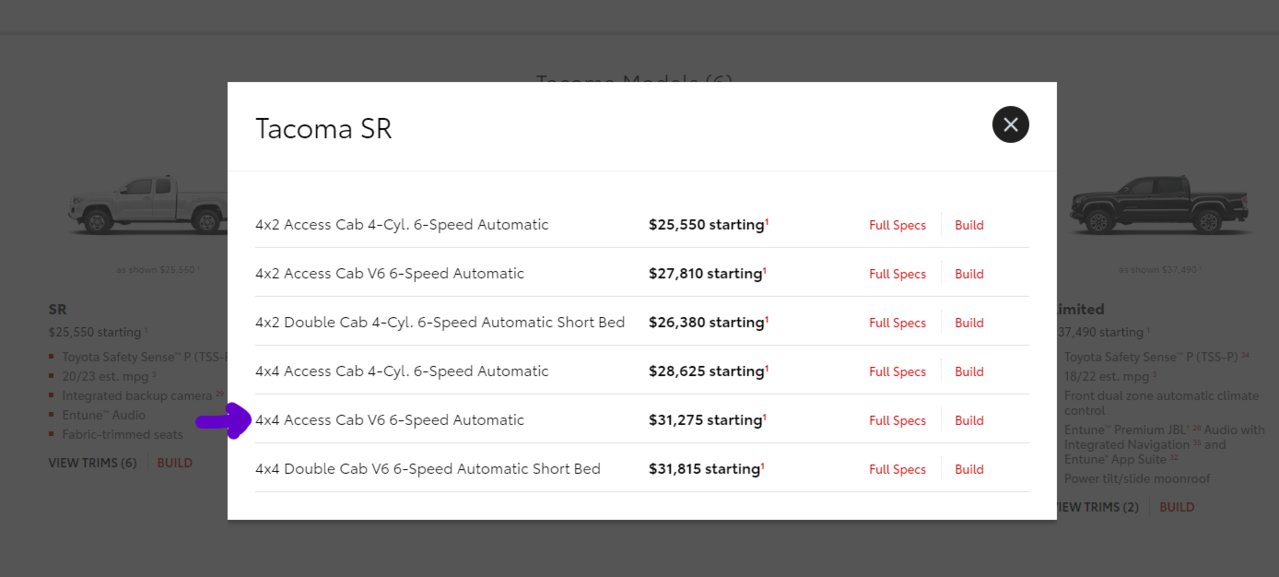Open Full Specs for 4x2 Access Cab 4-Cyl.

897,225
